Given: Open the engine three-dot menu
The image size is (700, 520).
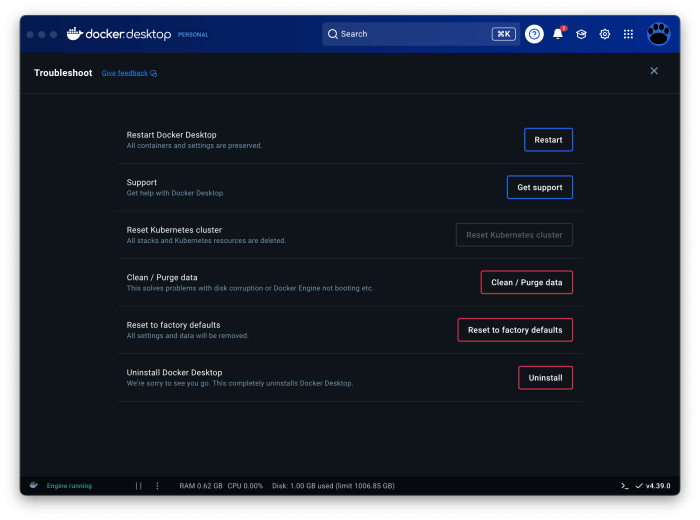Looking at the screenshot, I should click(157, 486).
